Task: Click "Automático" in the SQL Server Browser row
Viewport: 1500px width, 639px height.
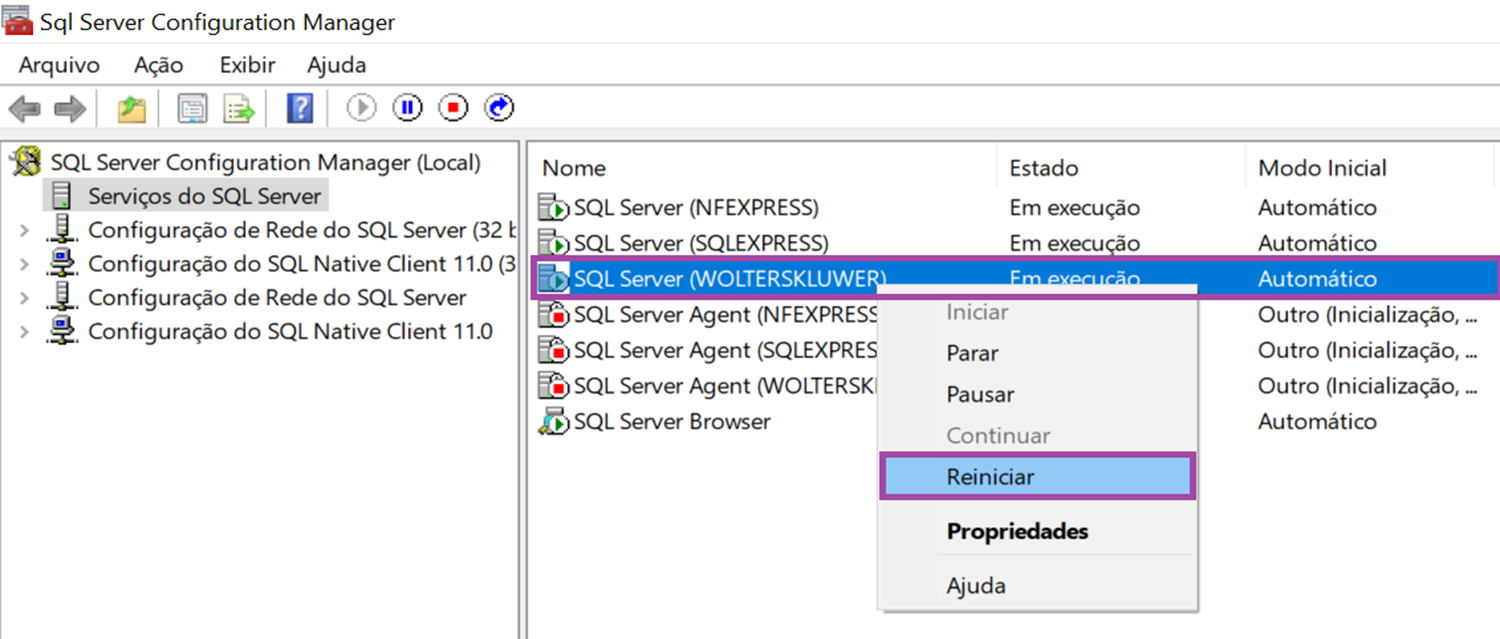Action: [1318, 422]
